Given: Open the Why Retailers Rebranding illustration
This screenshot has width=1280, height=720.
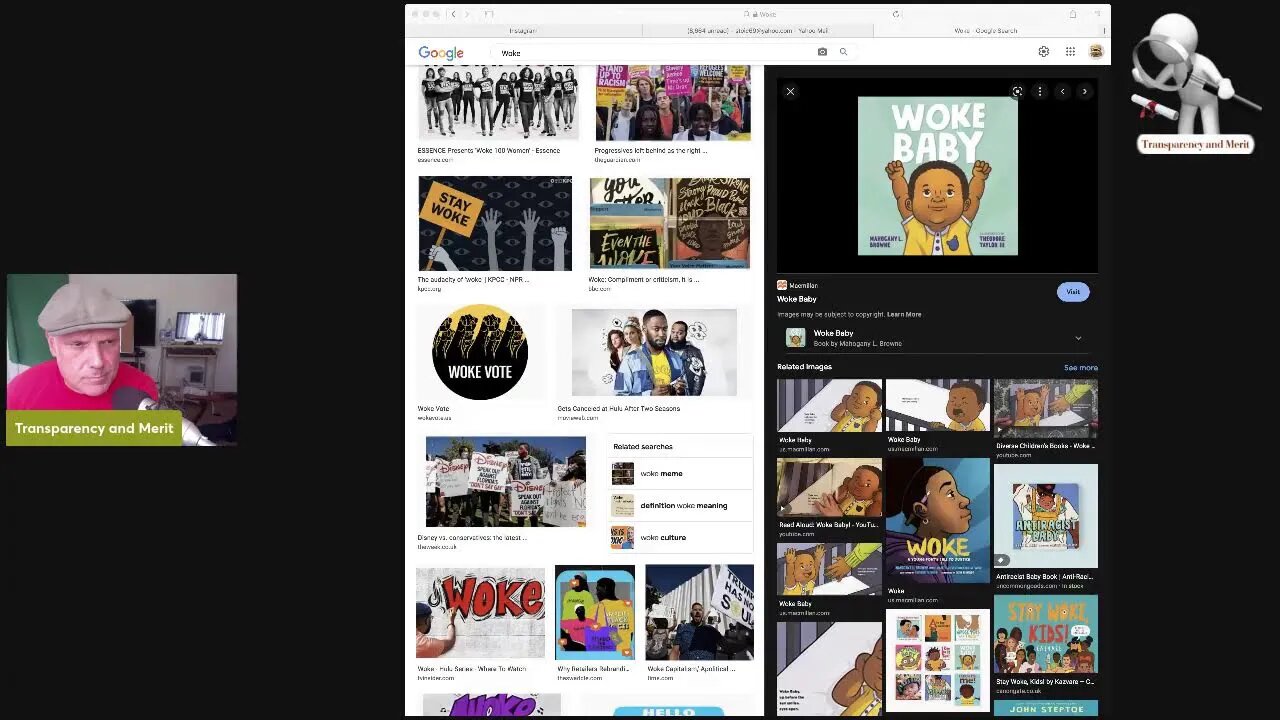Looking at the screenshot, I should click(x=595, y=612).
